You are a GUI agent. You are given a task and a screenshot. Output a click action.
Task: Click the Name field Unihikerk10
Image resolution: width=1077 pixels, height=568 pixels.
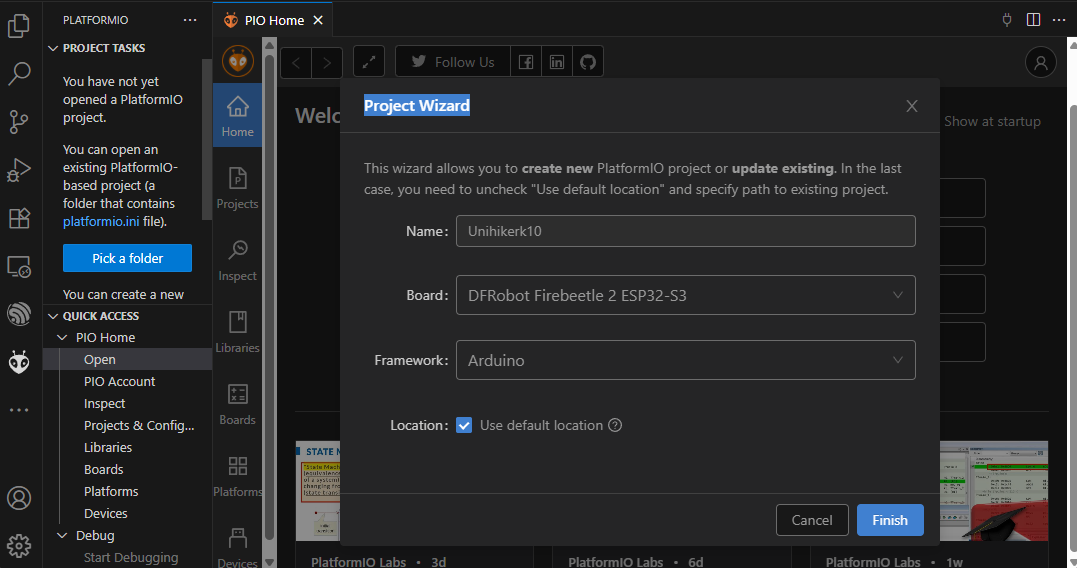685,231
